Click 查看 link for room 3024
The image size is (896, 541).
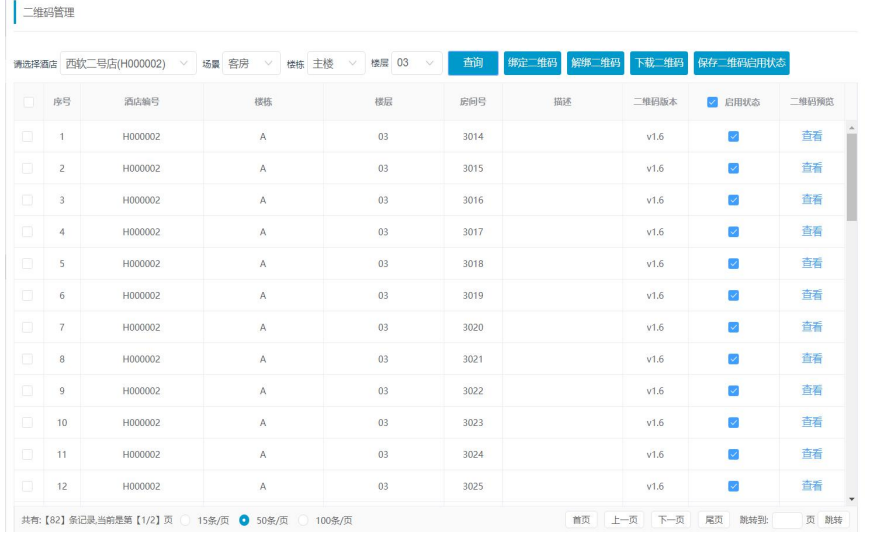(x=811, y=454)
